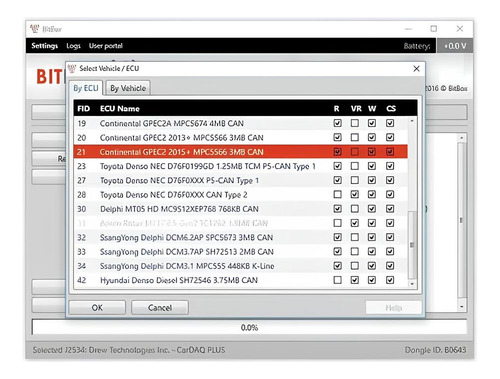Click the VR column header
The image size is (500, 379).
[356, 109]
